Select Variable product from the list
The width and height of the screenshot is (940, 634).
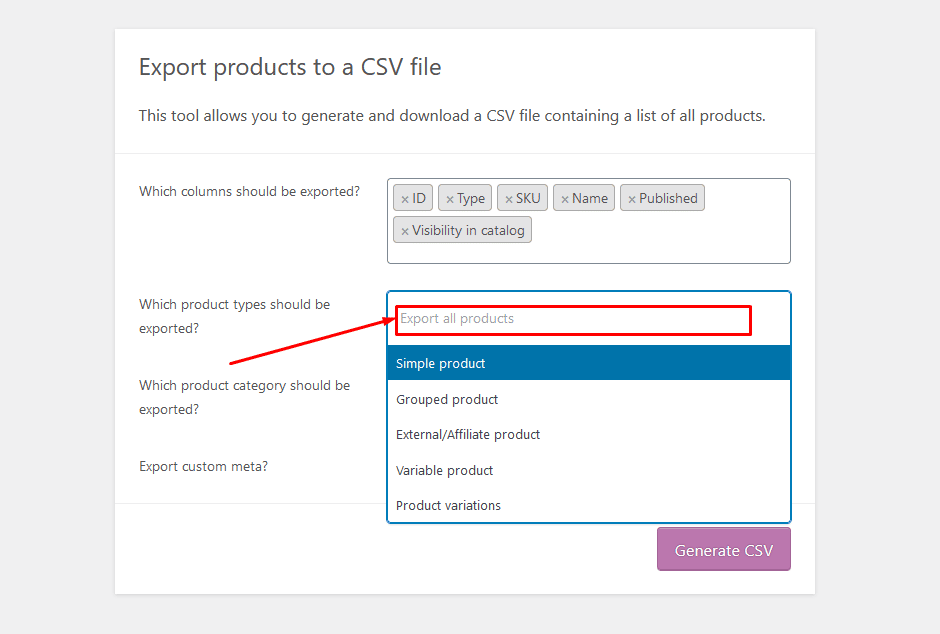coord(588,470)
